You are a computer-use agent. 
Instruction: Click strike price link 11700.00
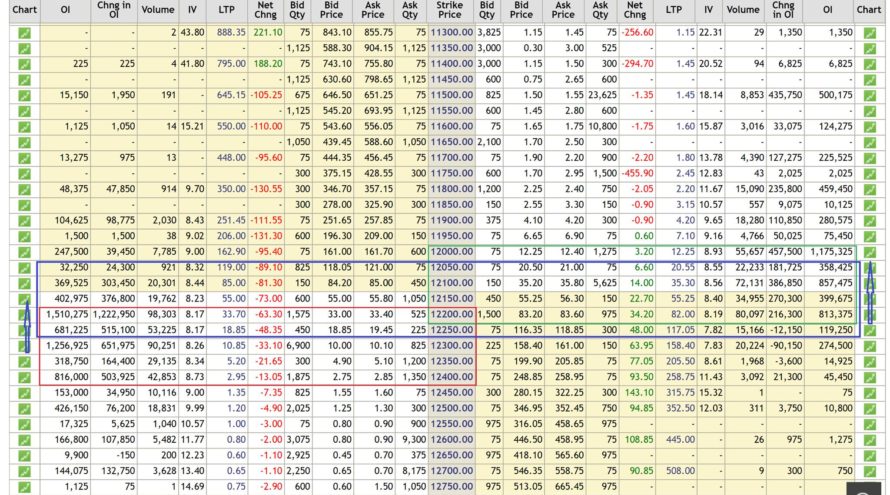pos(451,157)
